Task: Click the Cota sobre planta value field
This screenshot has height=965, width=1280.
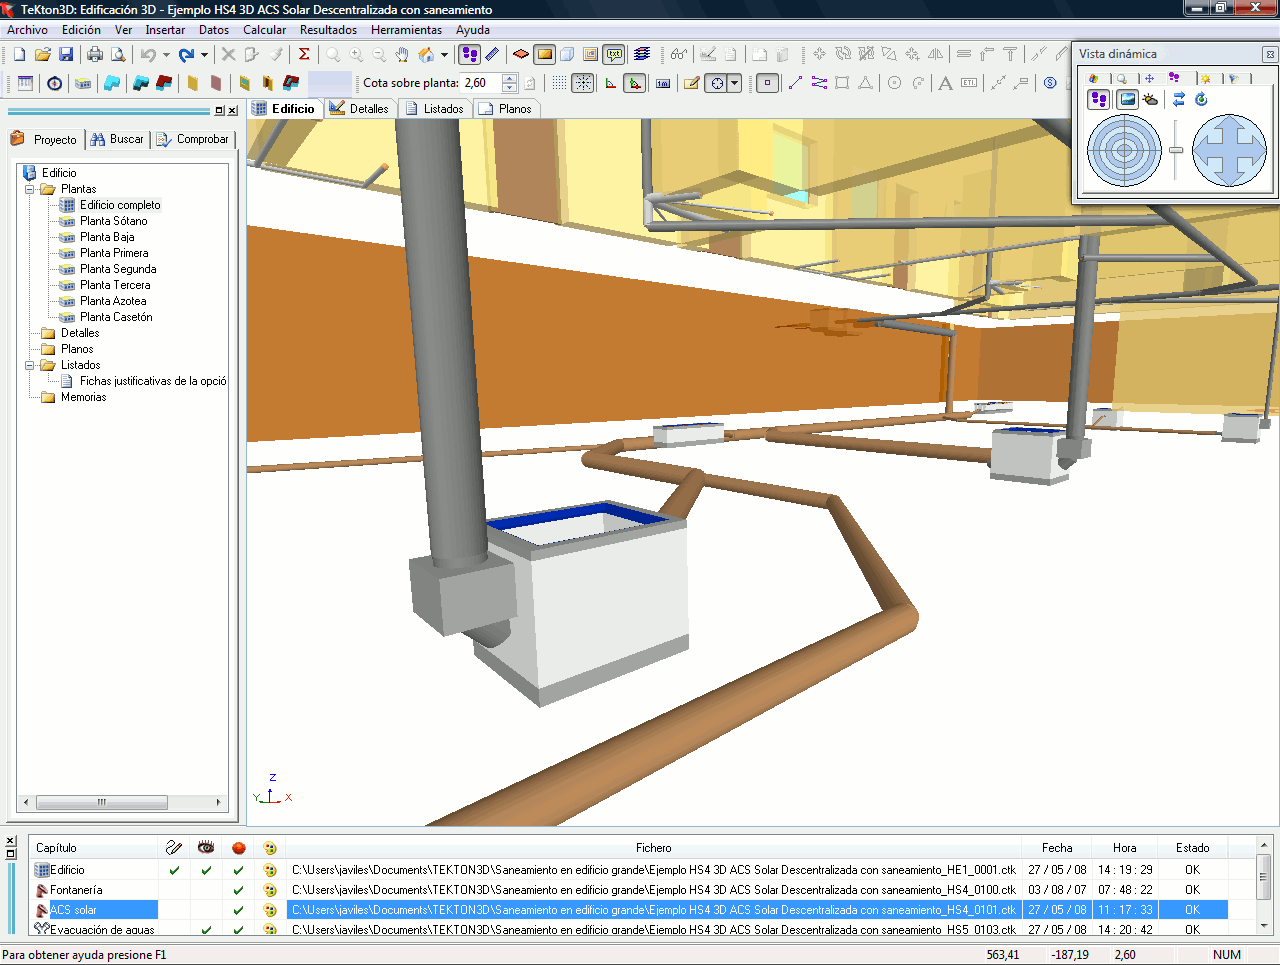Action: point(482,83)
